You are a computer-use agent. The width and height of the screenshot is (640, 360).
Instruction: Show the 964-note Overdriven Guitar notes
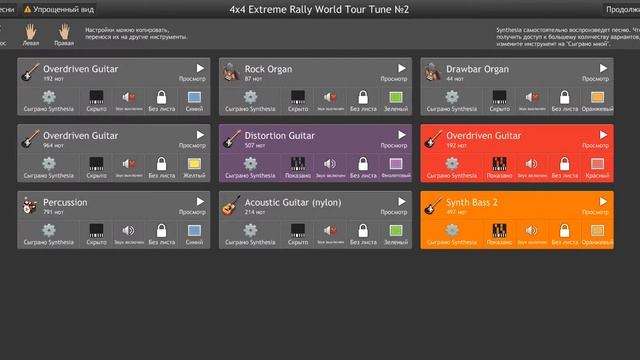point(96,164)
